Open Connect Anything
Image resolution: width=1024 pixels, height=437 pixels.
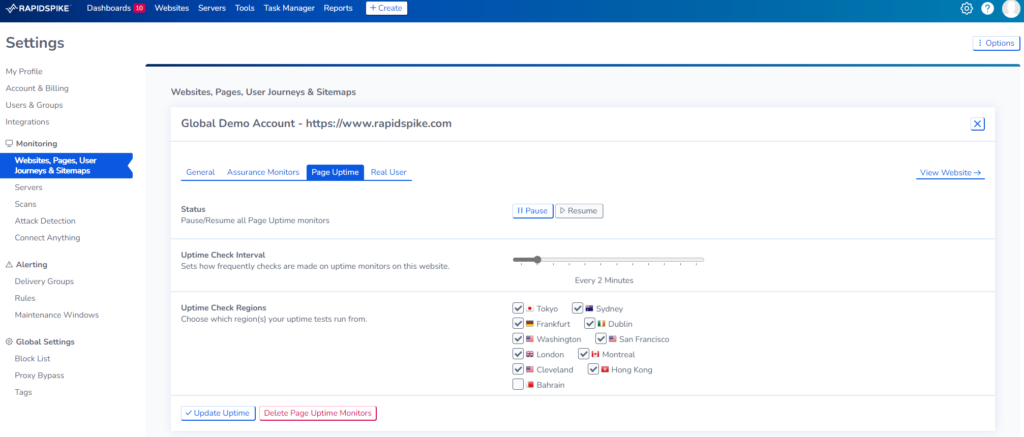coord(48,238)
